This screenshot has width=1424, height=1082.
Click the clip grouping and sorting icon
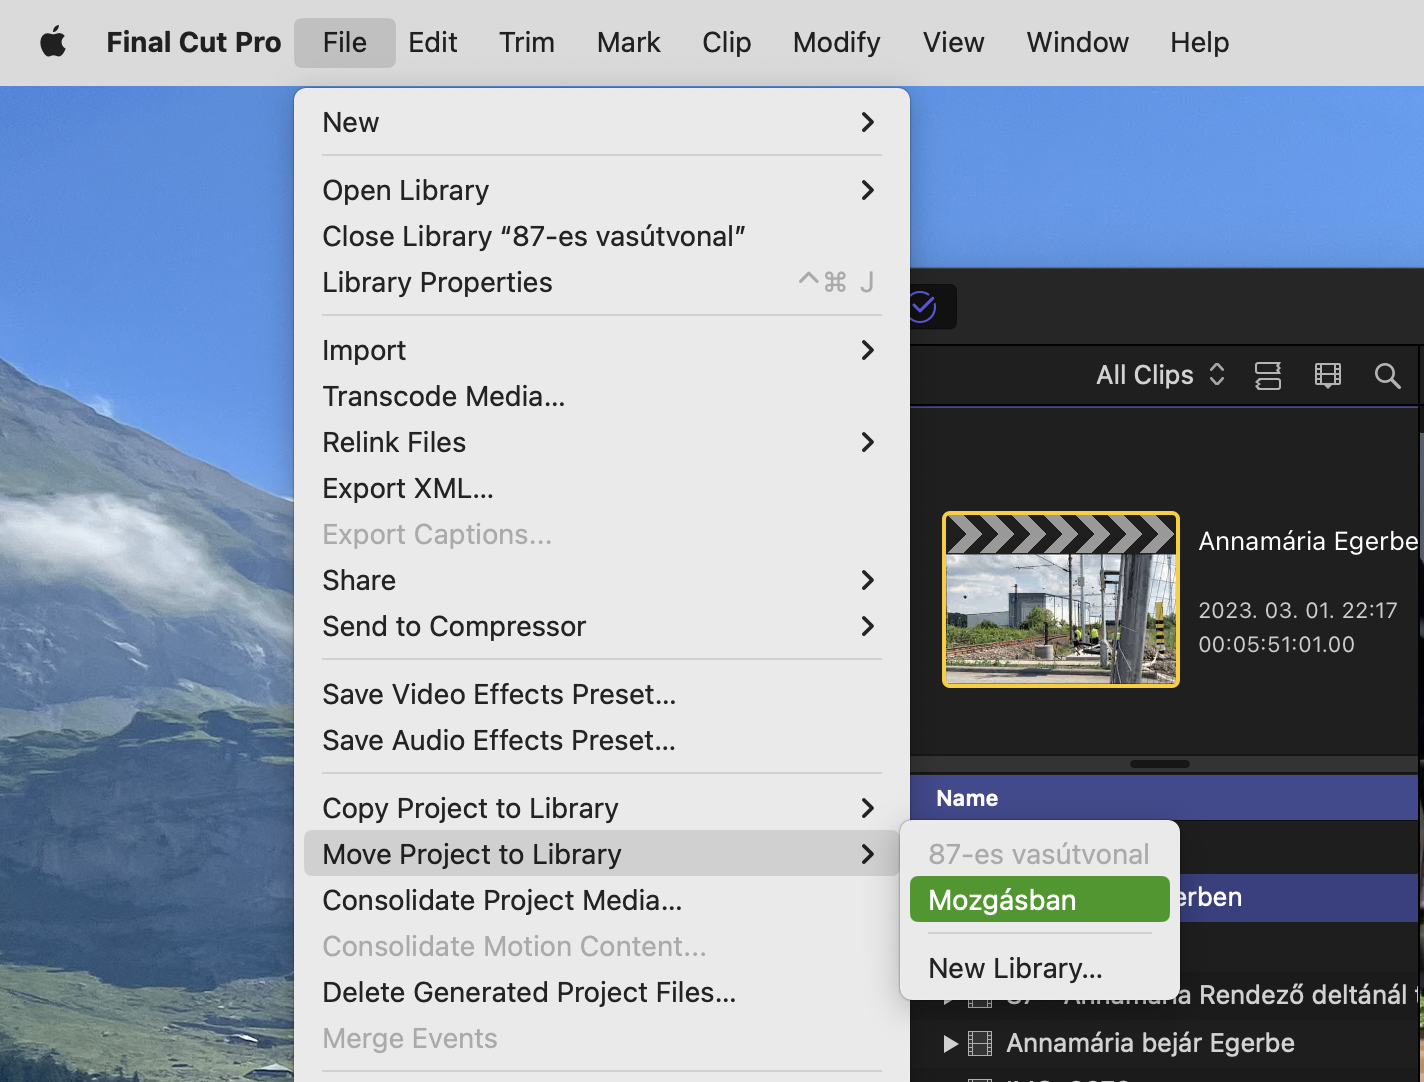(1268, 375)
